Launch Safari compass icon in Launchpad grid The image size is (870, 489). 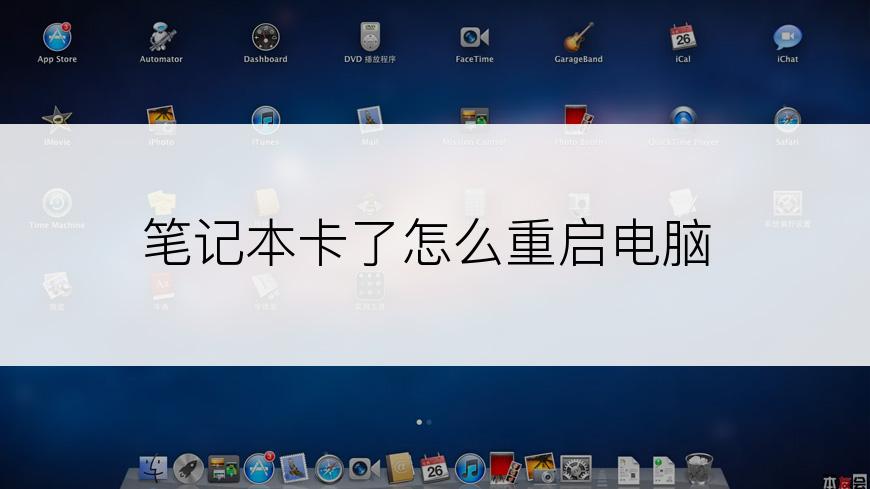click(787, 120)
